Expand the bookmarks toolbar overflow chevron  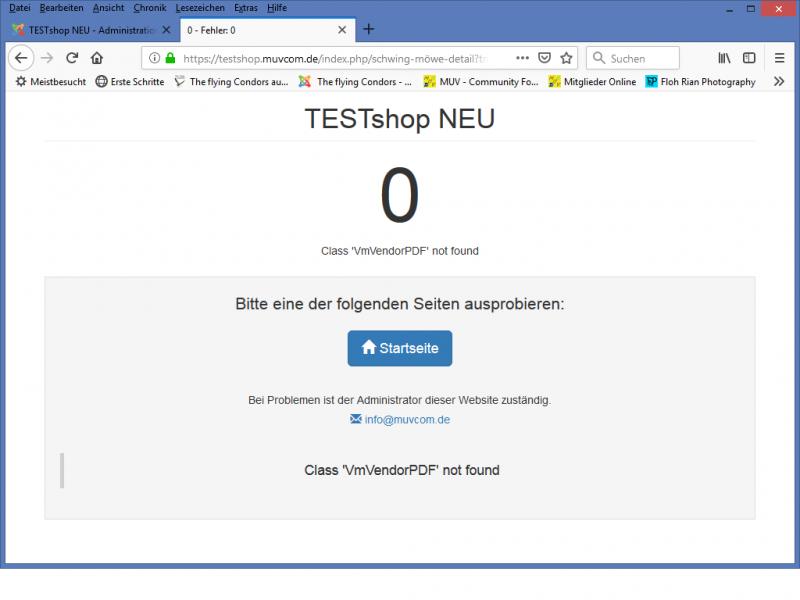(x=779, y=82)
